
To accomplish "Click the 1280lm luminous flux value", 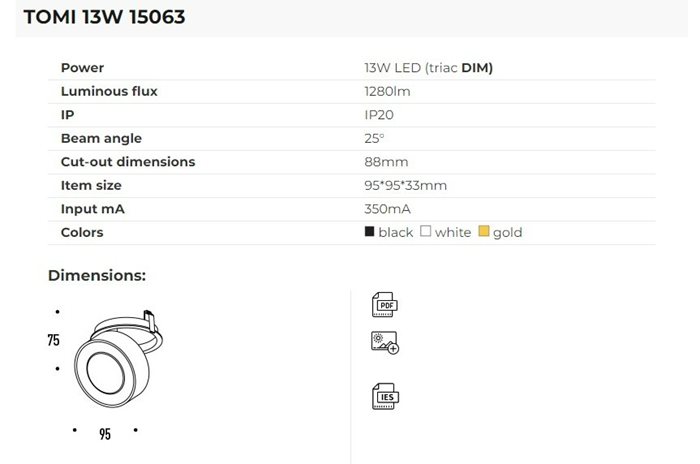I will (388, 91).
